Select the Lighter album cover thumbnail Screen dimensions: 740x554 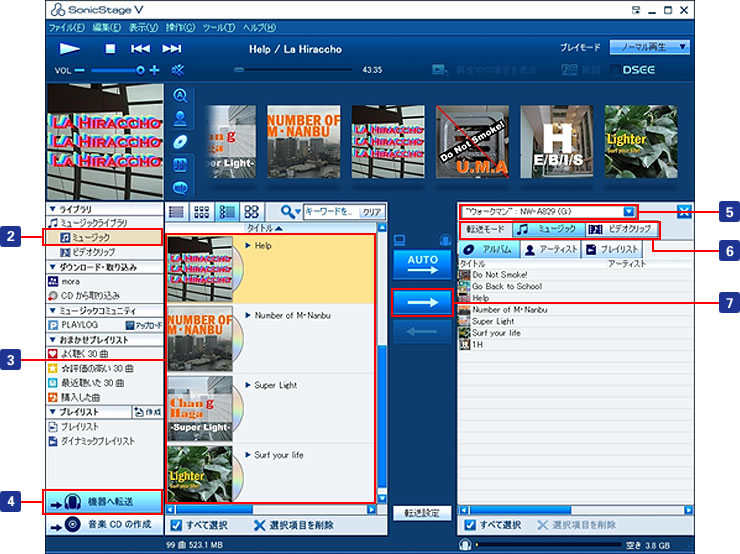coord(641,142)
